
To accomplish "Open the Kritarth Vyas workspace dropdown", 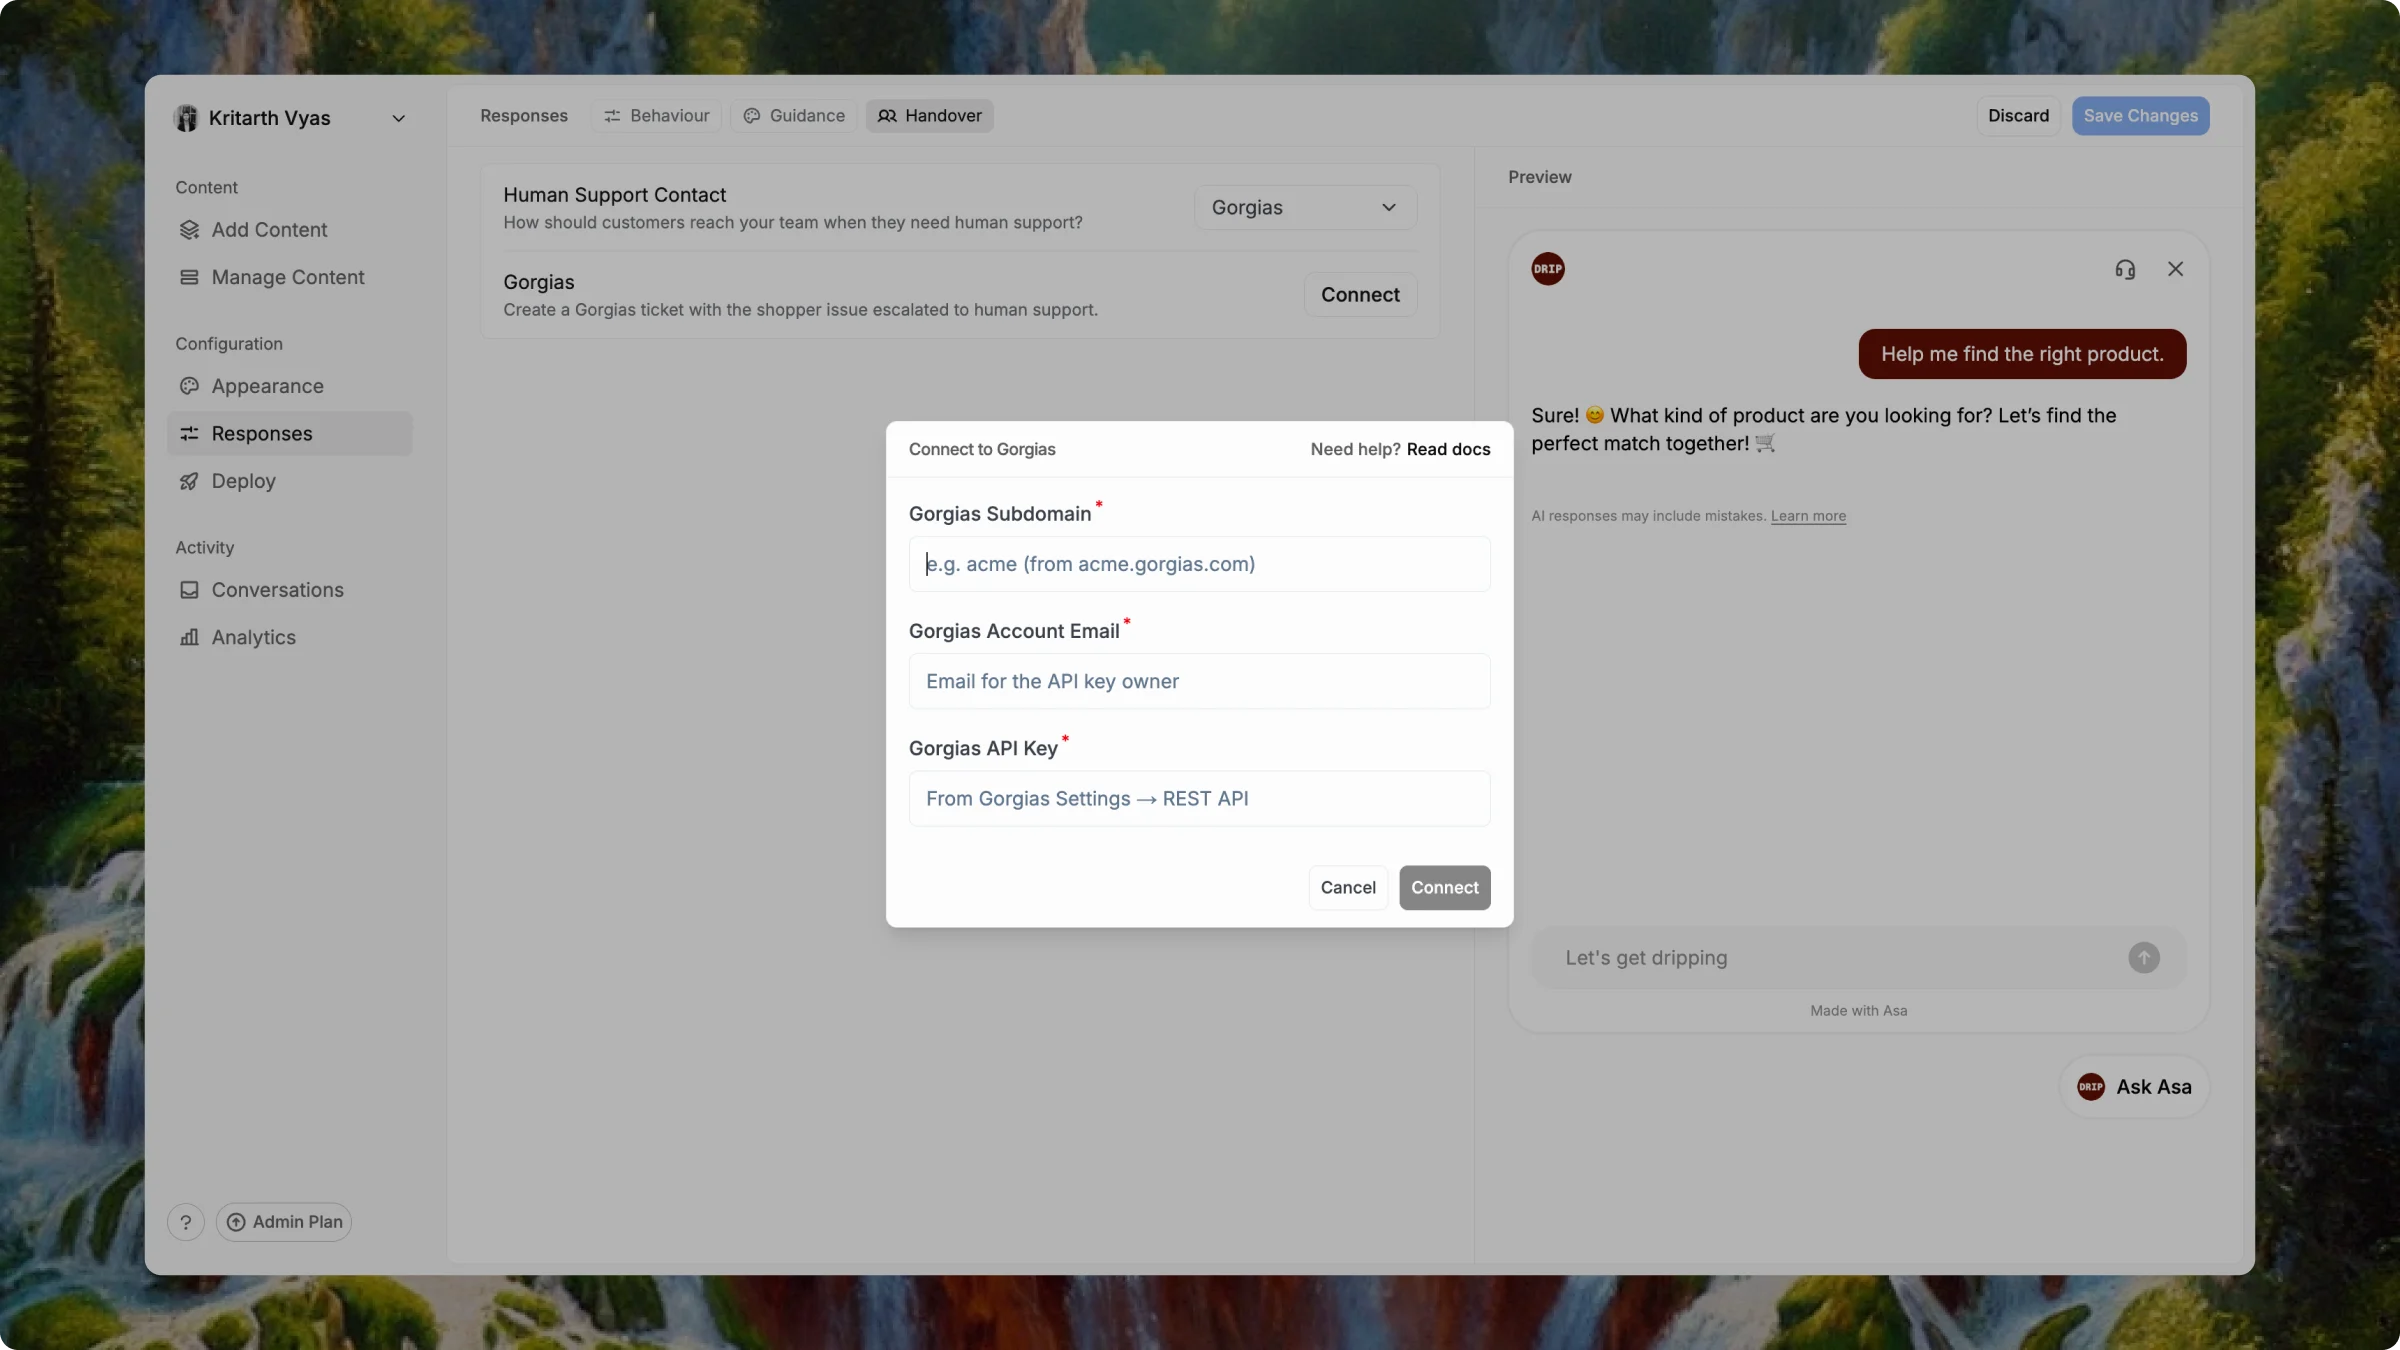I will coord(290,118).
